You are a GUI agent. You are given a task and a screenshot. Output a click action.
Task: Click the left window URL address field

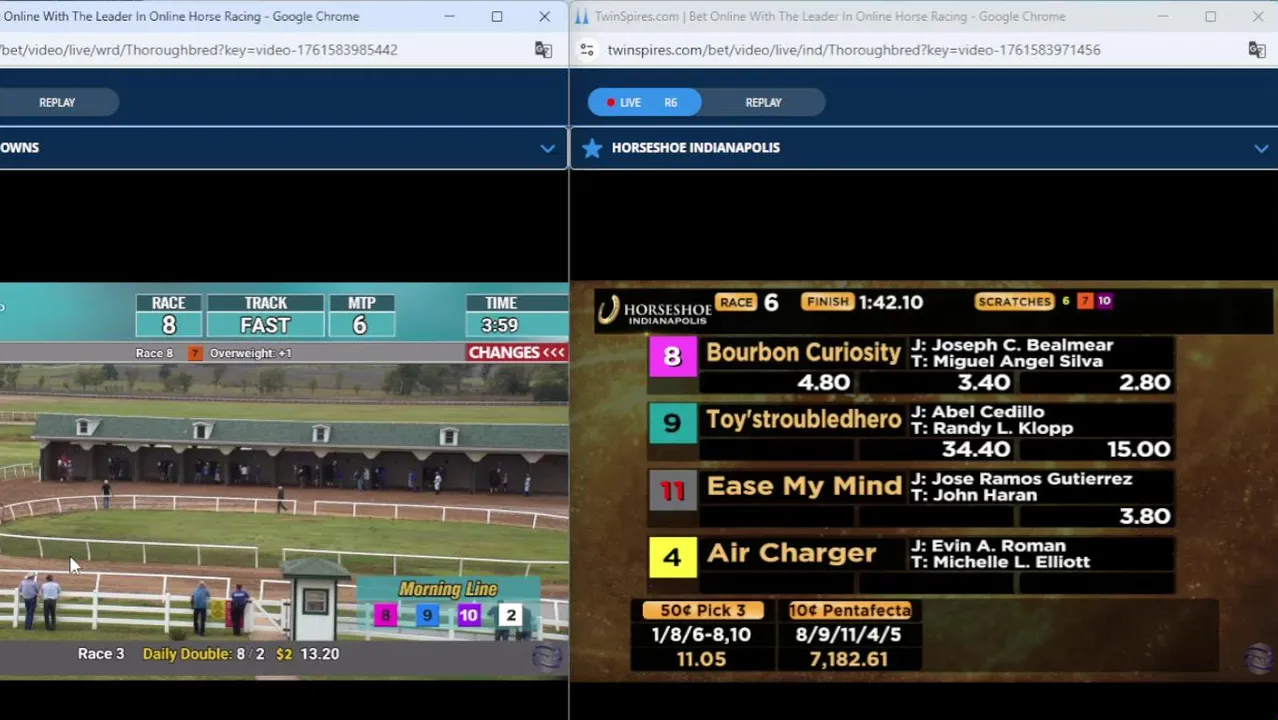click(199, 50)
